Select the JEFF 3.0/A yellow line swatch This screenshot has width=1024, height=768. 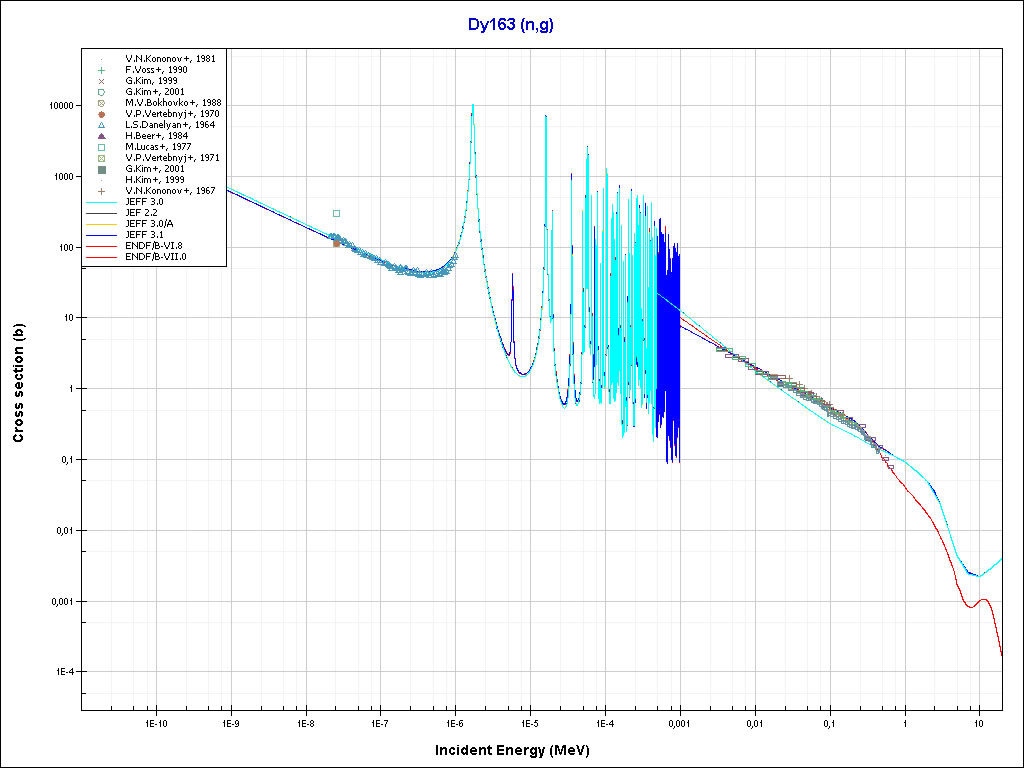coord(102,223)
